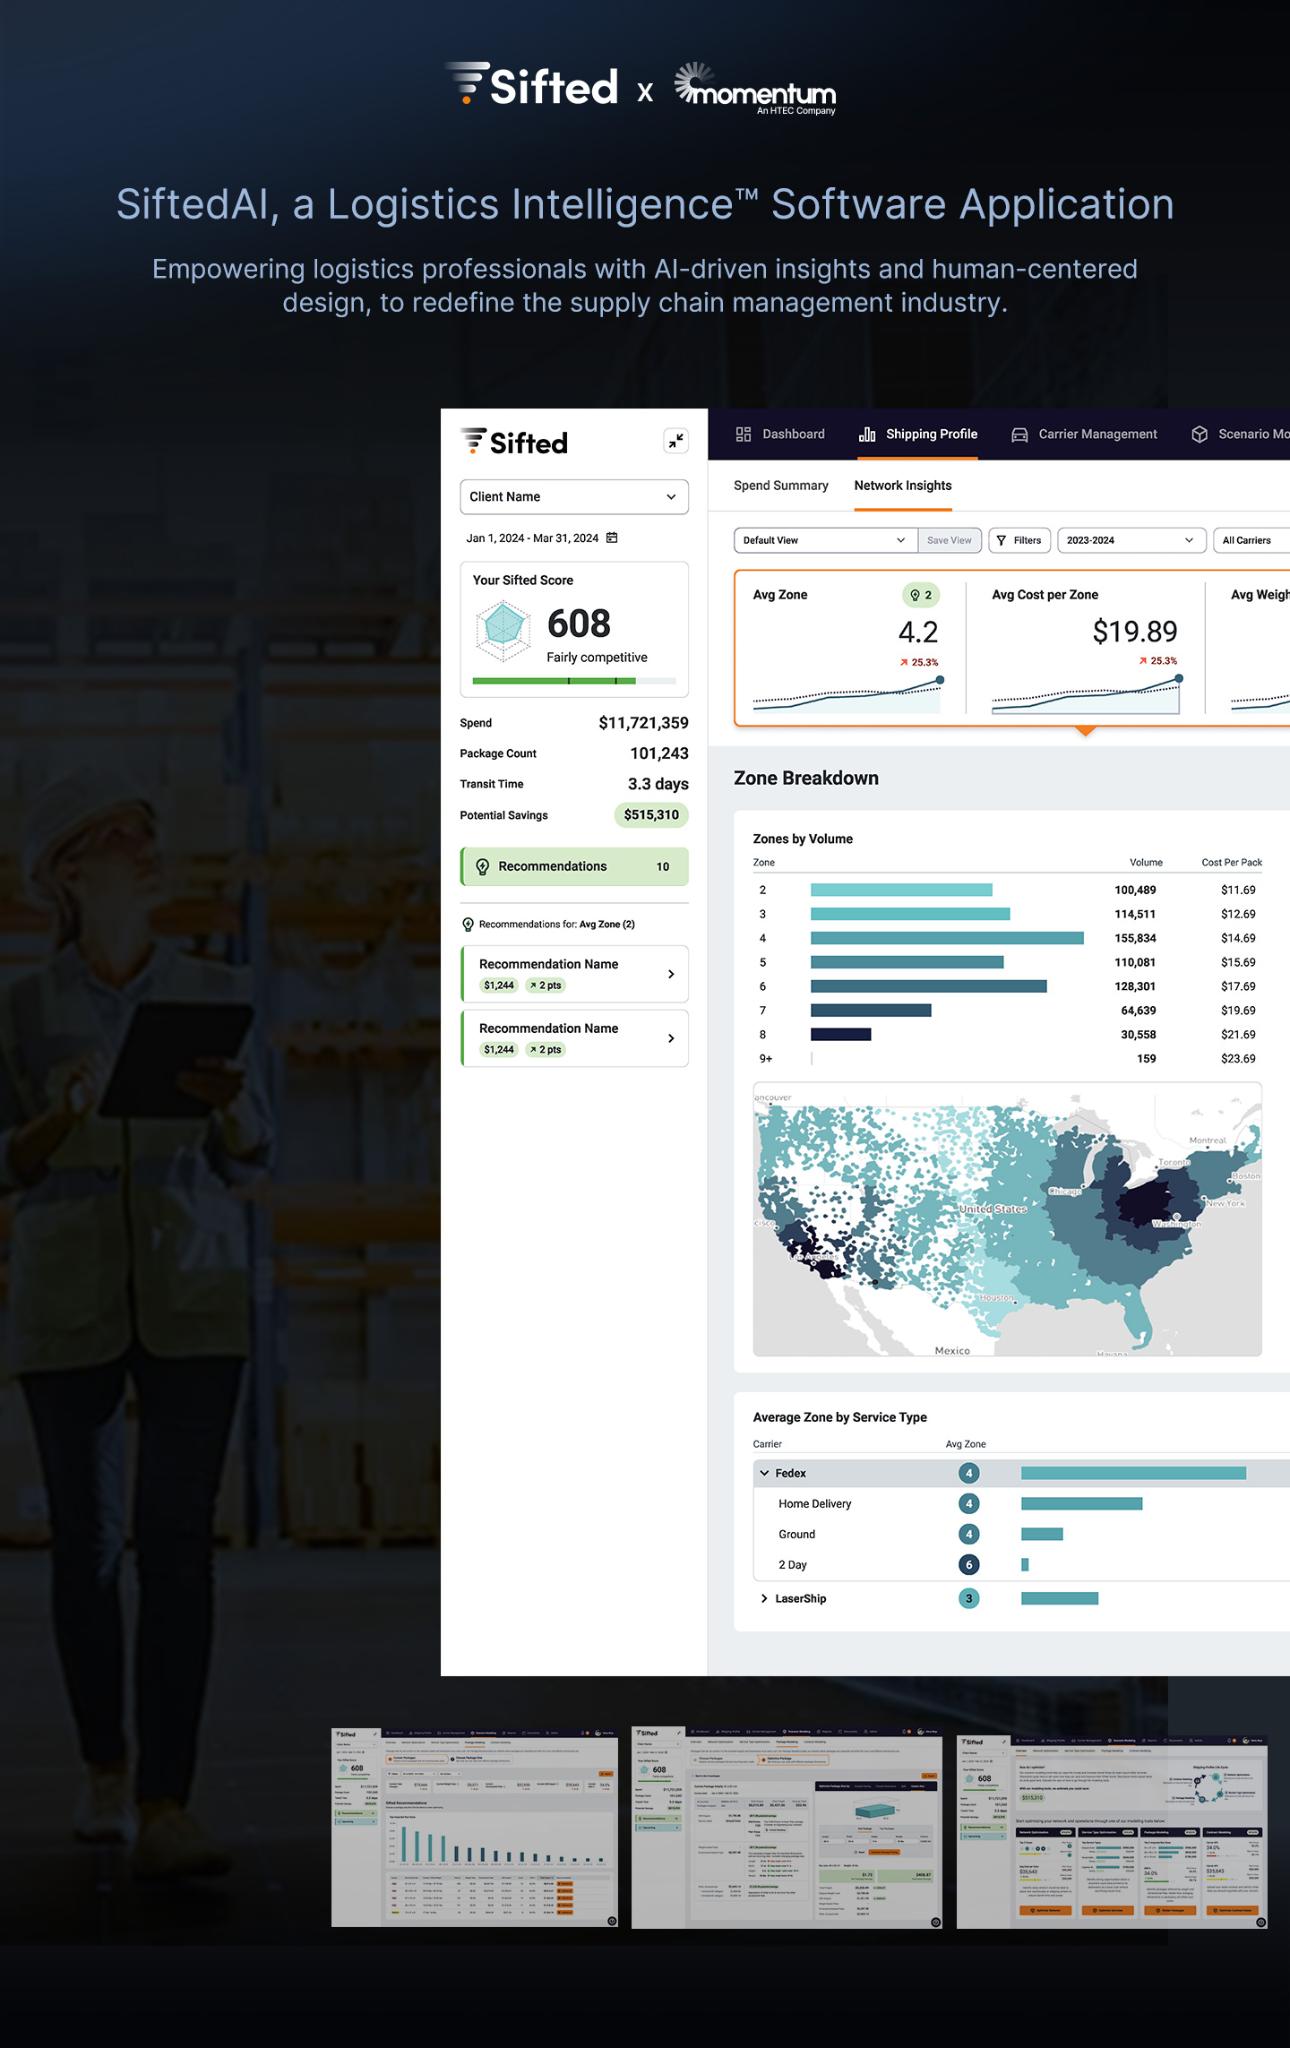The width and height of the screenshot is (1290, 2048).
Task: Click the Ground service row label
Action: coord(797,1534)
